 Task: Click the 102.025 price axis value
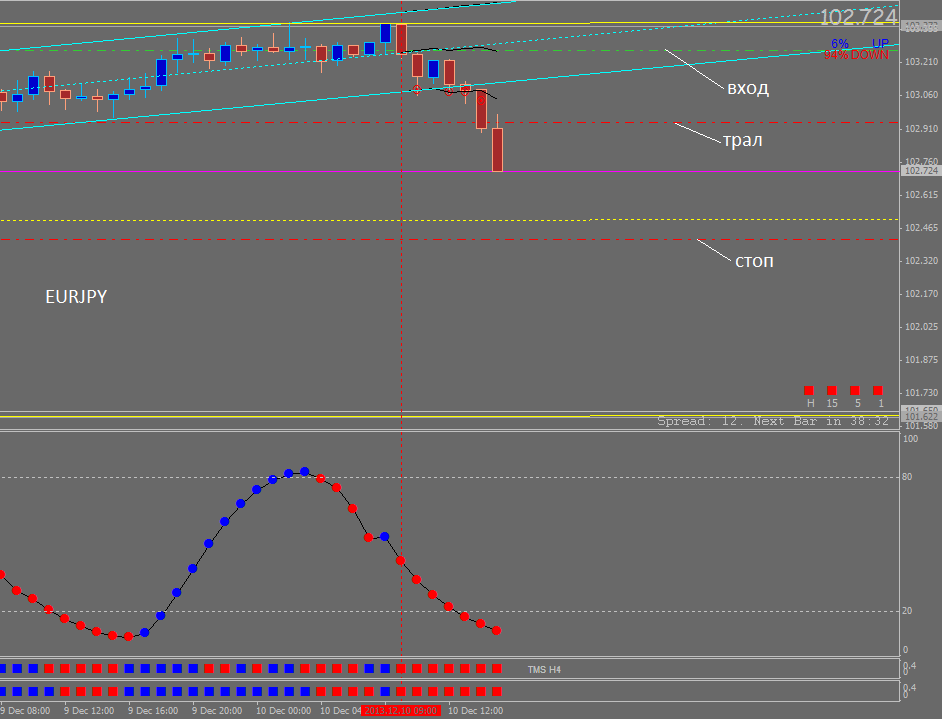922,327
